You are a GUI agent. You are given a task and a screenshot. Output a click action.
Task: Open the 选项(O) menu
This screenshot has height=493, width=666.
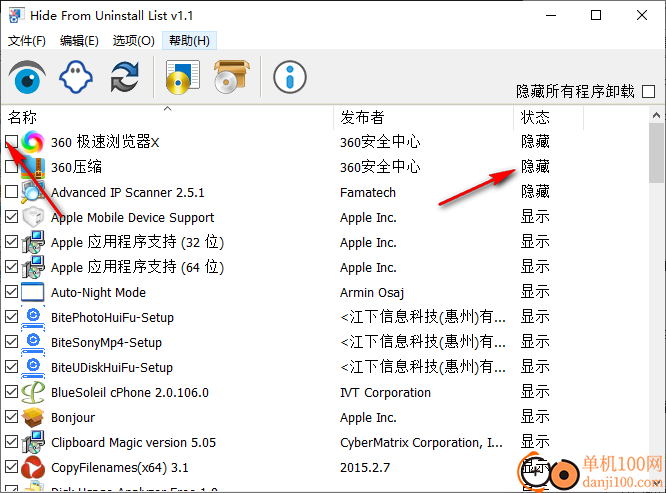point(133,41)
